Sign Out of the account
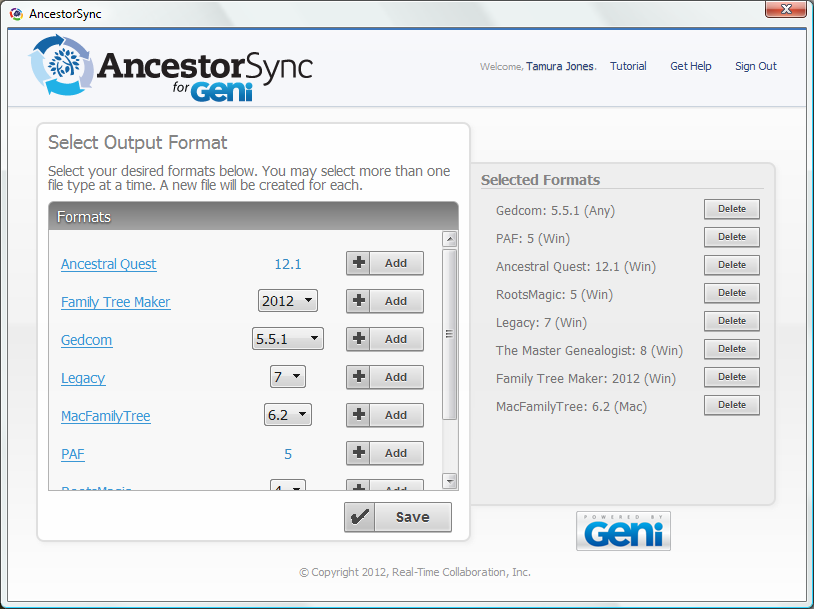This screenshot has width=814, height=609. pyautogui.click(x=756, y=66)
